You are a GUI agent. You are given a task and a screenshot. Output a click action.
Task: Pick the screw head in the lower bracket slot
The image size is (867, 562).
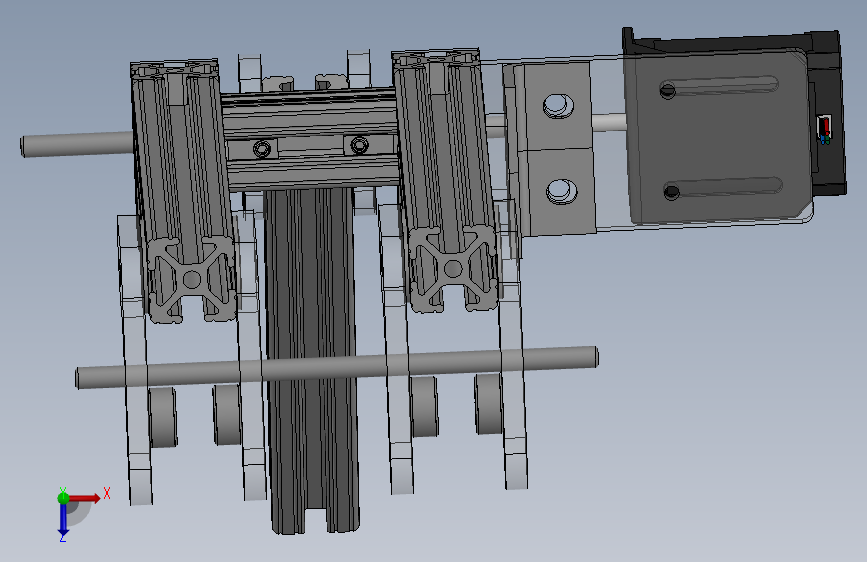tap(672, 192)
